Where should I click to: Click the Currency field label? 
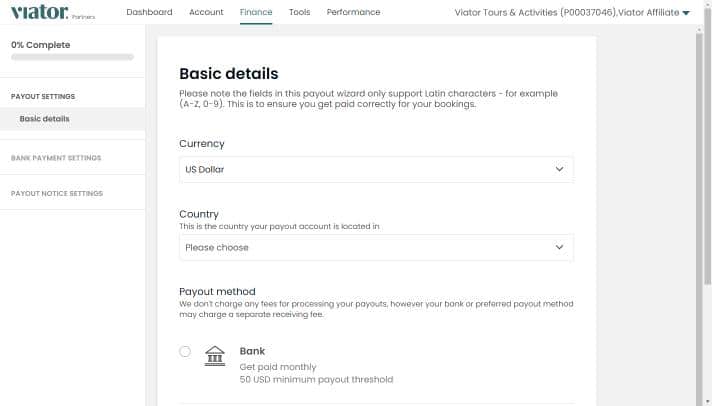pos(202,144)
